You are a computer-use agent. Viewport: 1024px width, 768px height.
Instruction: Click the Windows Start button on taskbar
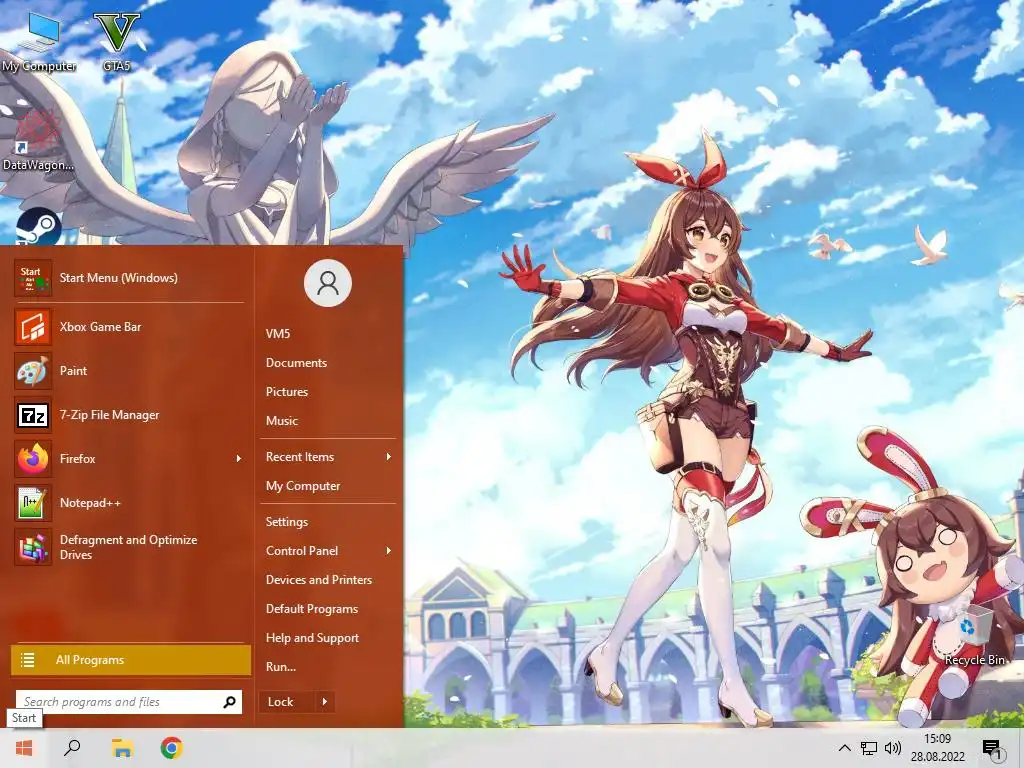[24, 748]
